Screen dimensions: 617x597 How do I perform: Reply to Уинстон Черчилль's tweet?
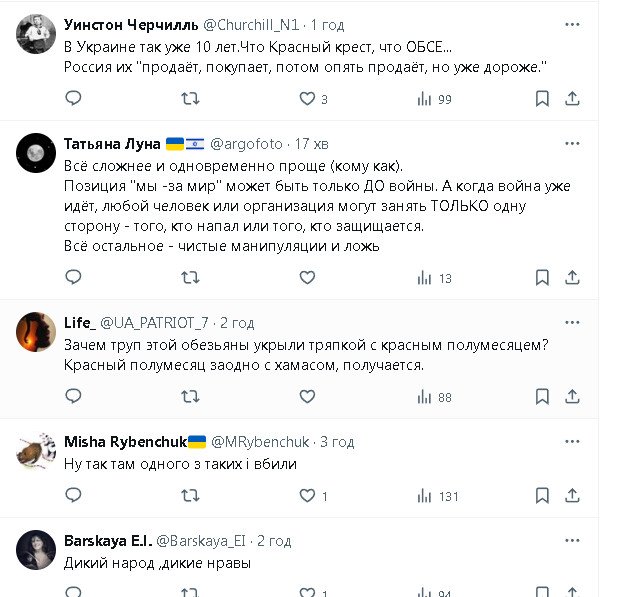73,98
